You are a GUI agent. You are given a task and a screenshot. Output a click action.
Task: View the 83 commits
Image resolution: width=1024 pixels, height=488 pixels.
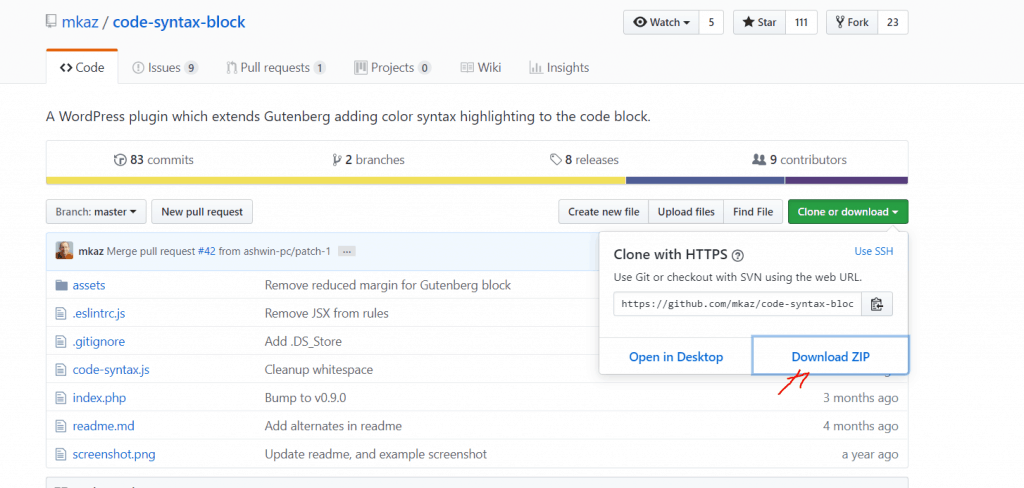pos(153,159)
